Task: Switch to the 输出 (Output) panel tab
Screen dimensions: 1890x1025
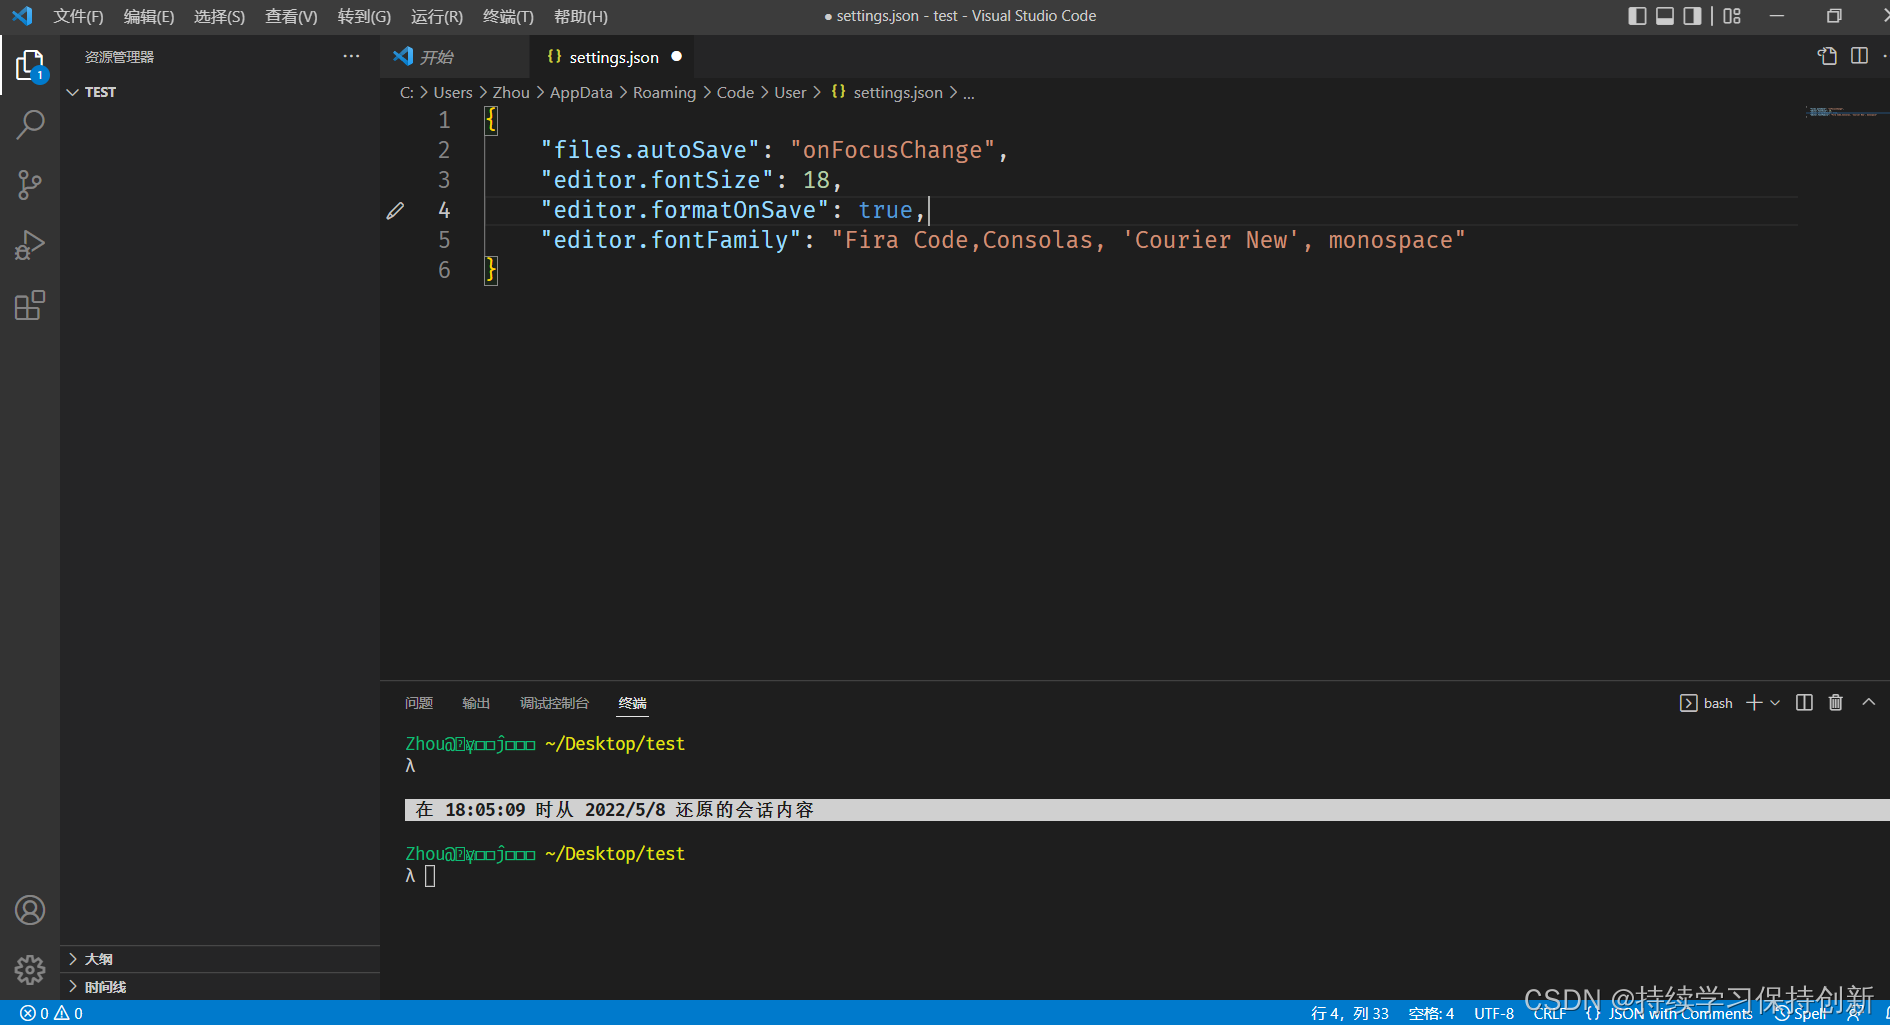Action: pos(476,703)
